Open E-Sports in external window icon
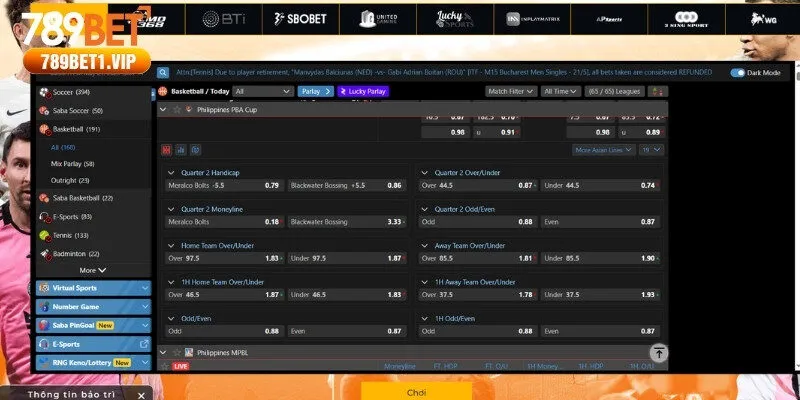The image size is (800, 400). [x=144, y=344]
